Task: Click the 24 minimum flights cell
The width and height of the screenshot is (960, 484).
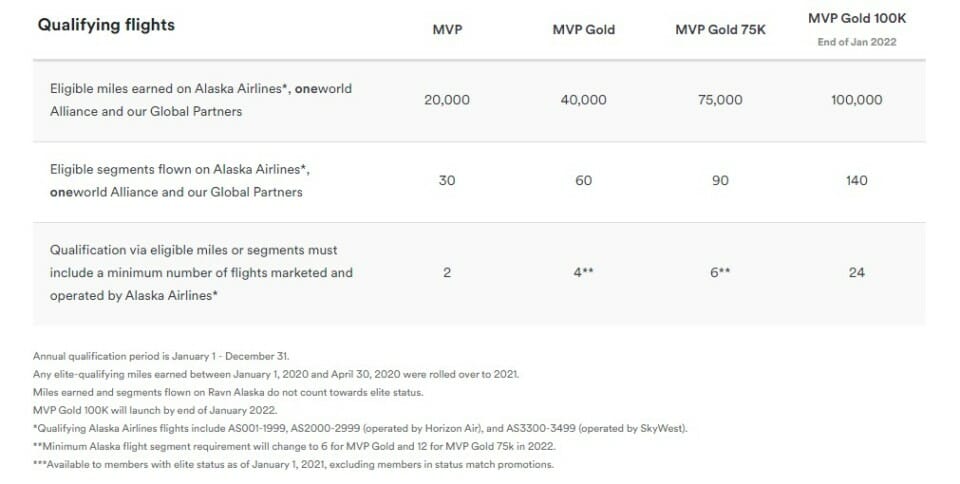Action: click(x=857, y=273)
